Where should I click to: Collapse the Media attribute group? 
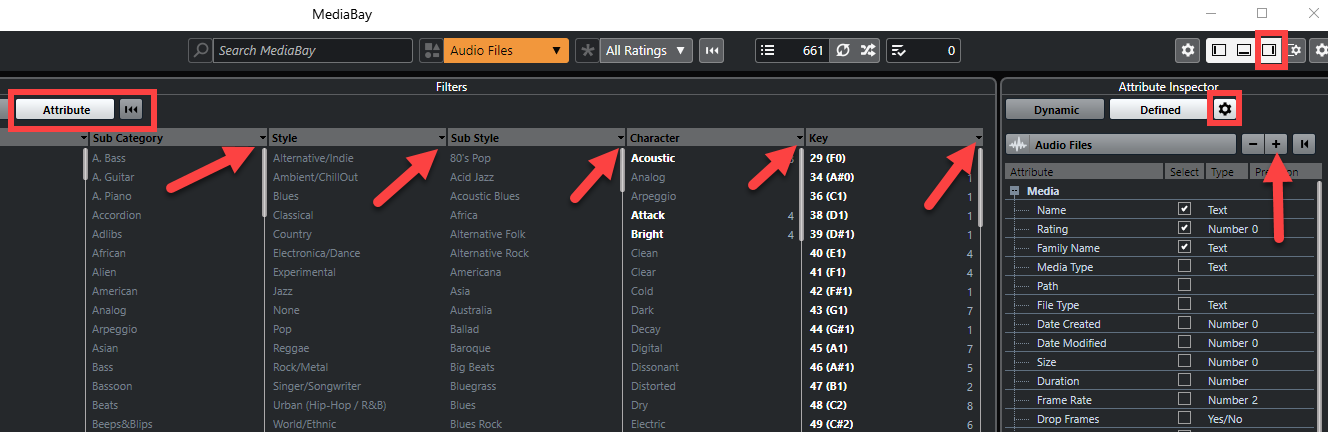[1014, 191]
